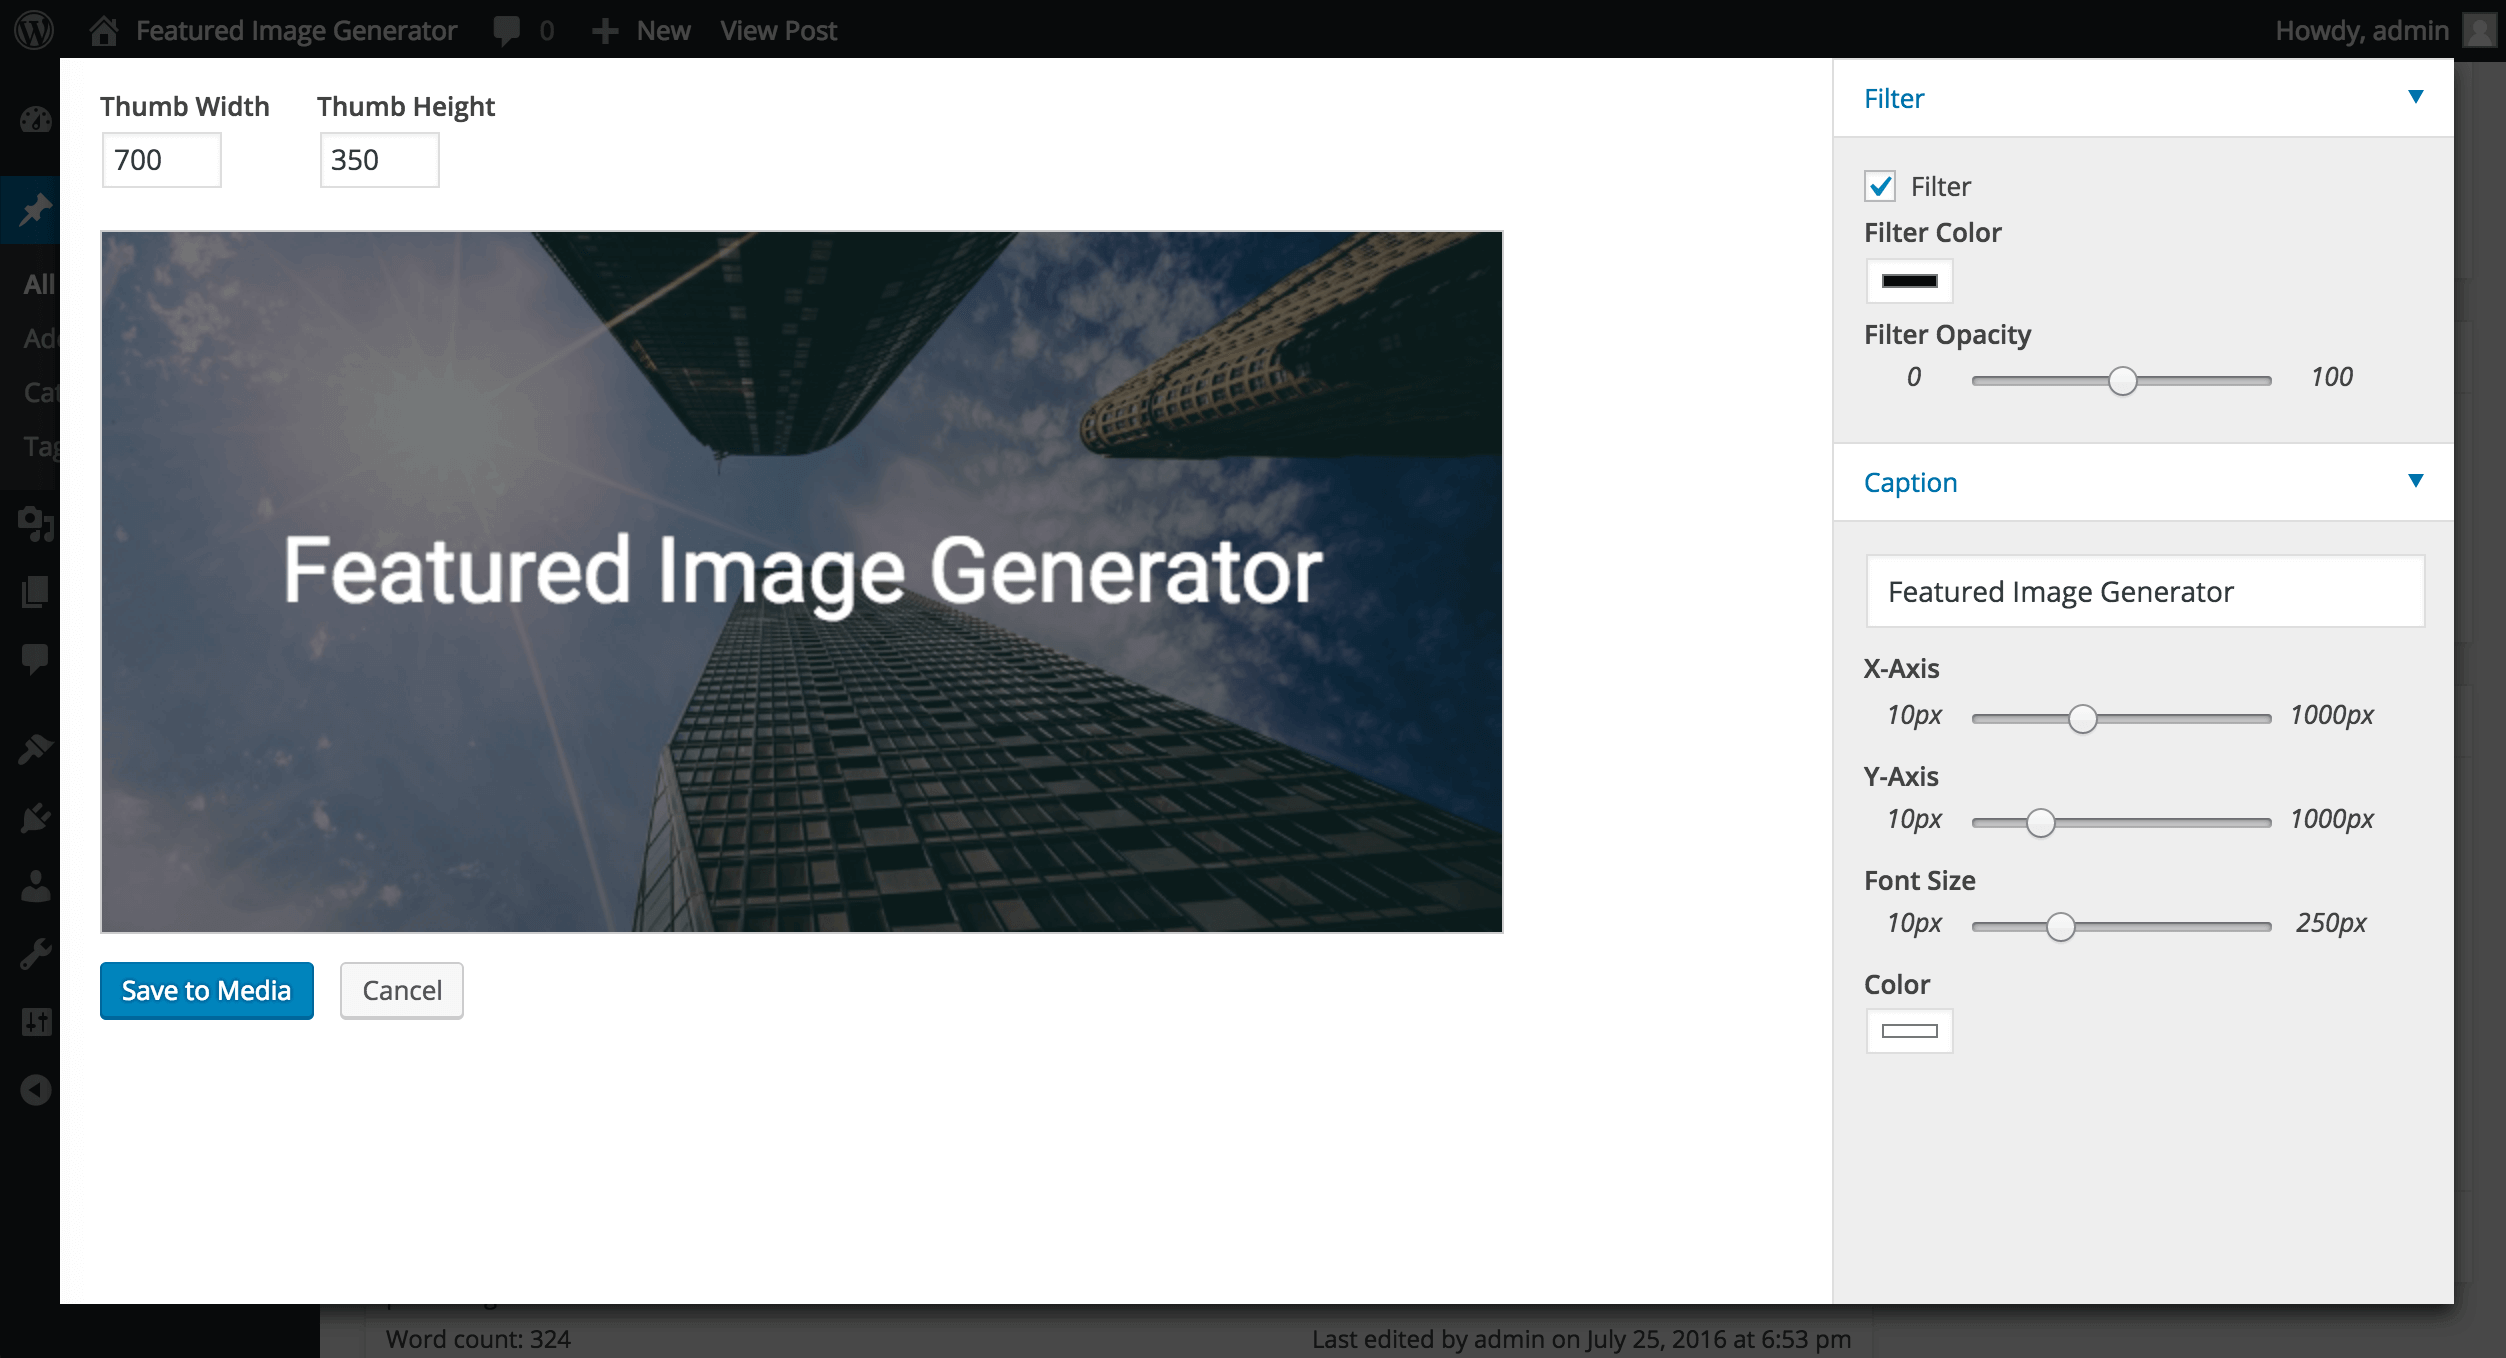Click the collapse menu arrow icon
Viewport: 2506px width, 1358px height.
pos(35,1090)
